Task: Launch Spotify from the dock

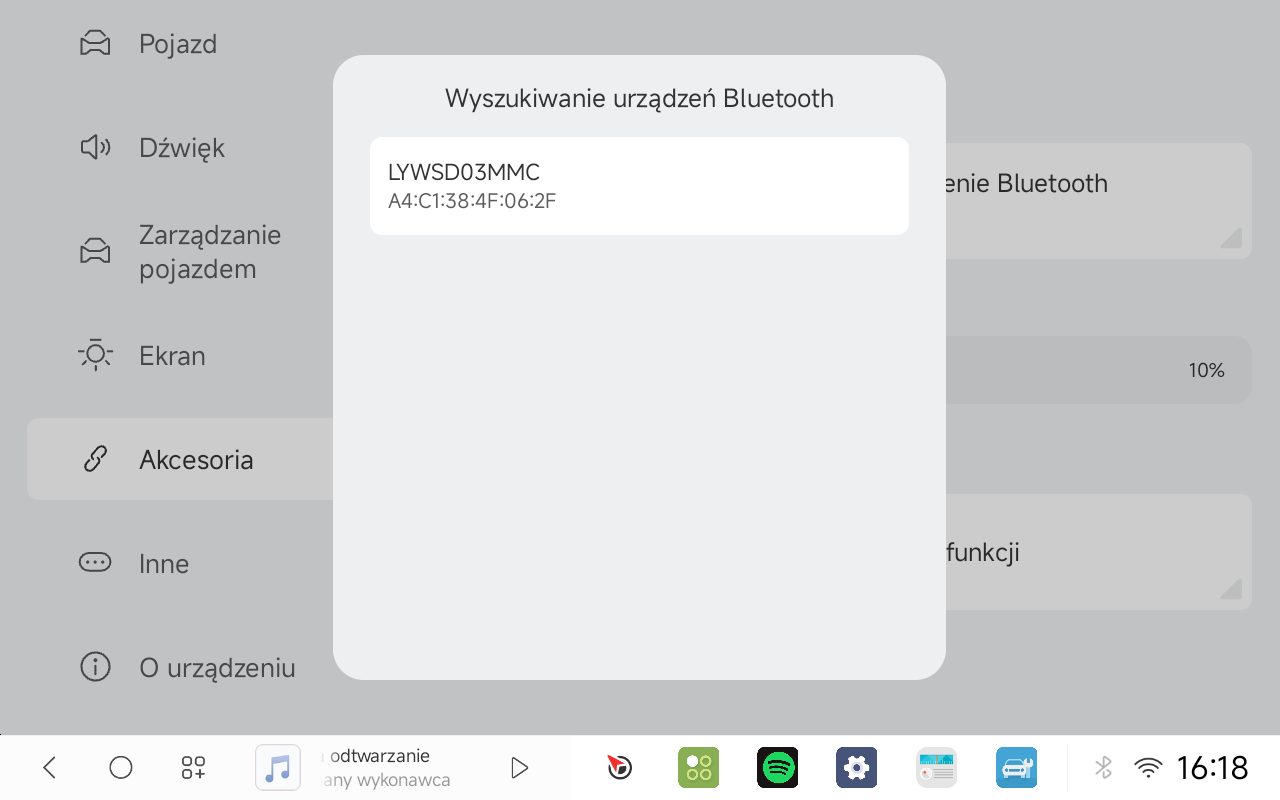Action: click(777, 768)
